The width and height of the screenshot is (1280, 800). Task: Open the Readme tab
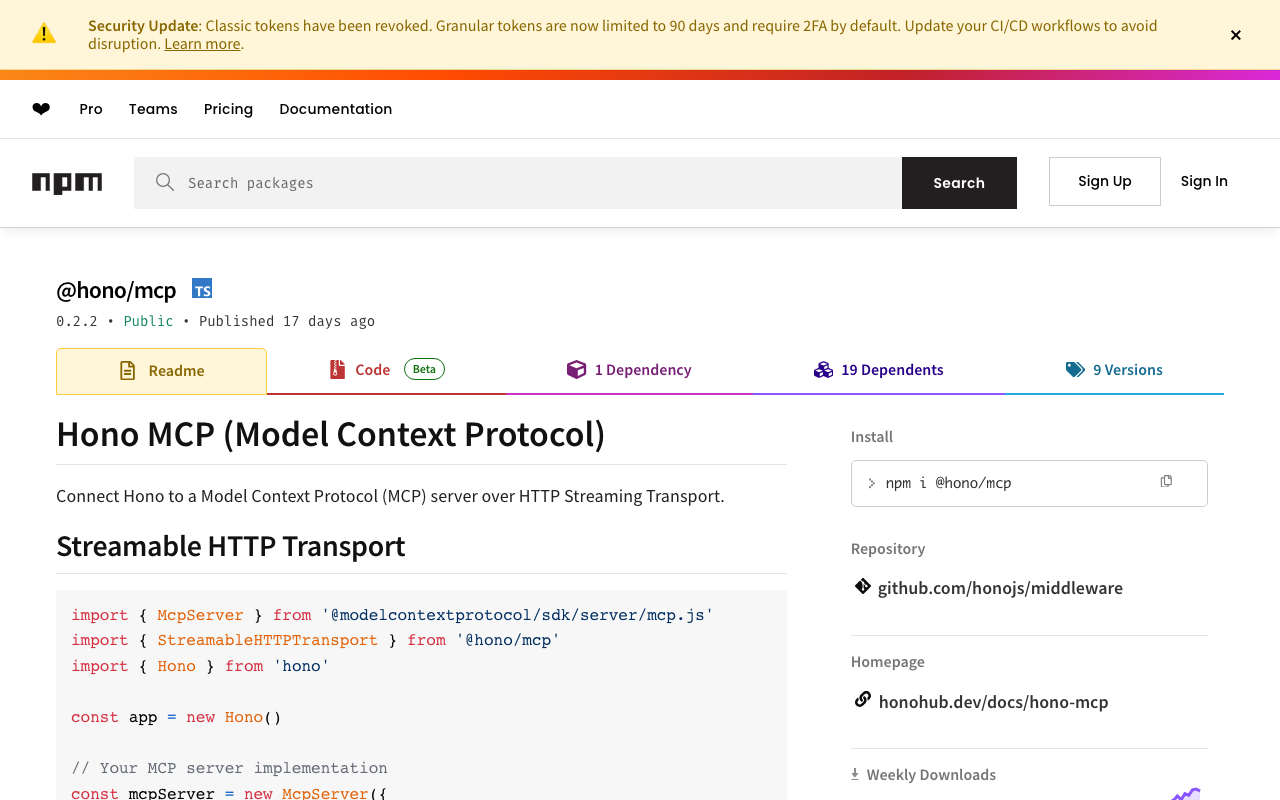click(162, 371)
